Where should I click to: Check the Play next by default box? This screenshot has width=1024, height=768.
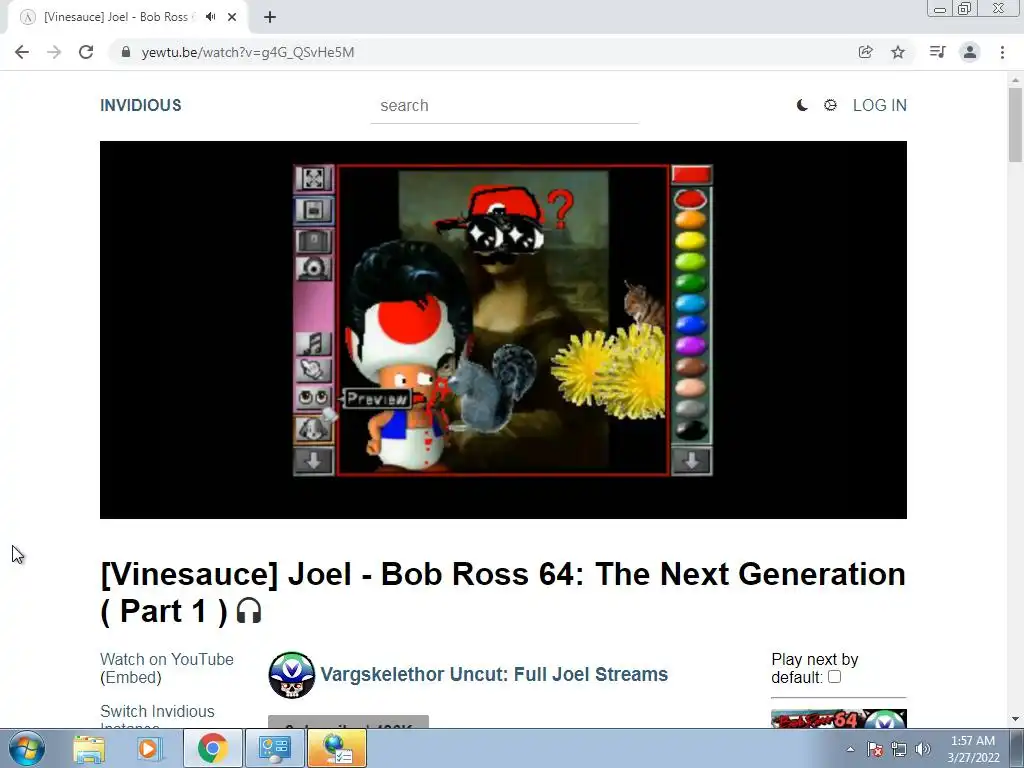pyautogui.click(x=834, y=677)
